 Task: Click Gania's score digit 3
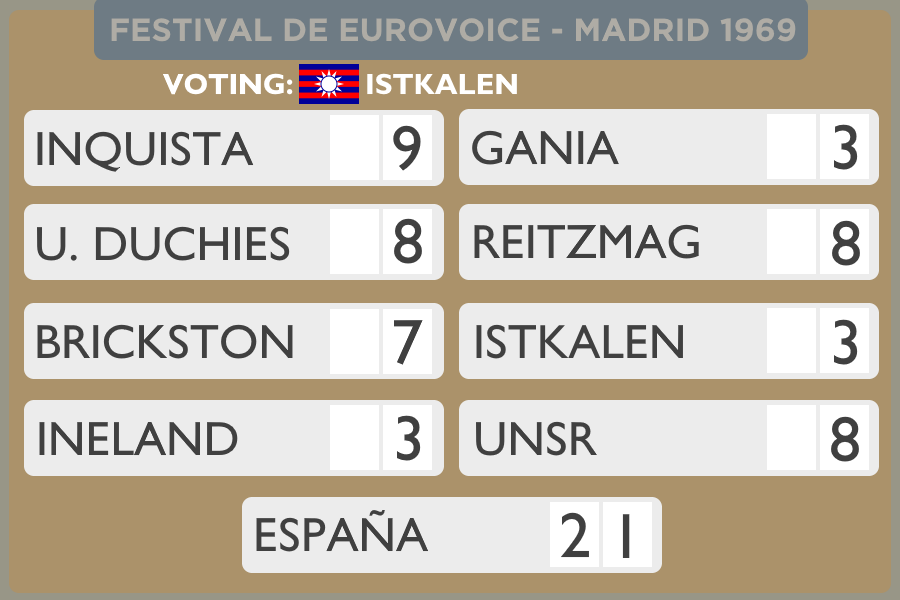(844, 148)
